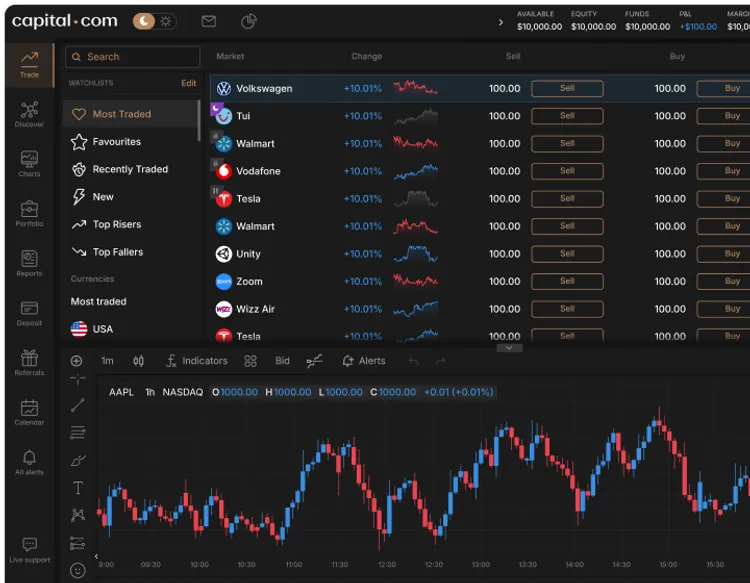Open the 1m timeframe selector
This screenshot has width=750, height=583.
[x=107, y=361]
